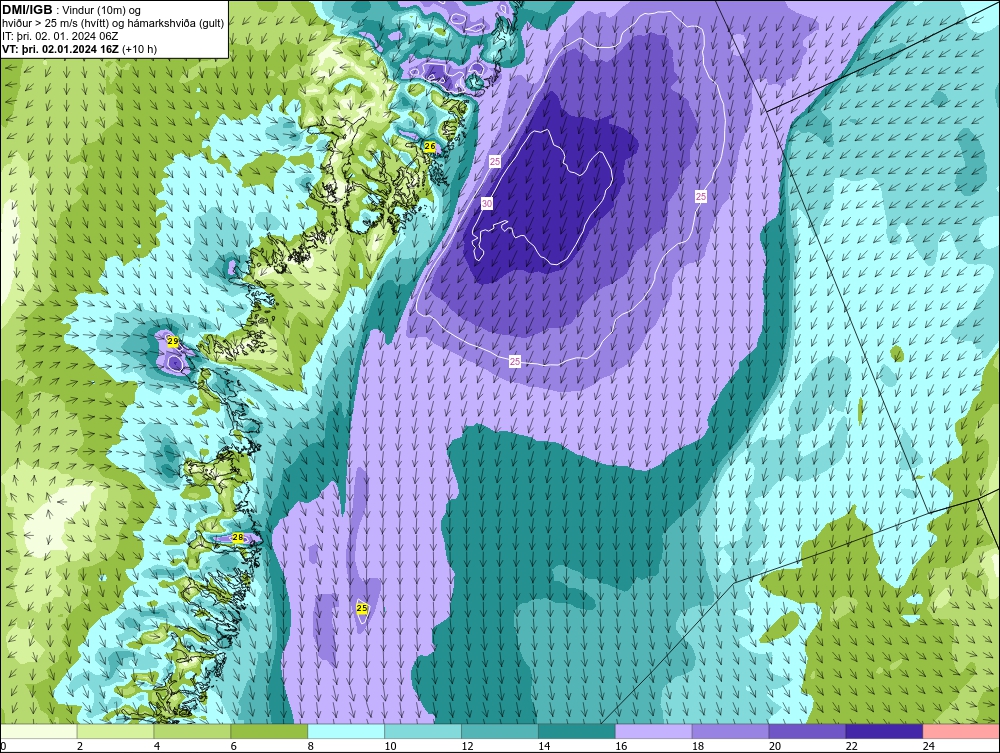This screenshot has height=753, width=1000.
Task: Click the legend scale number 10
Action: (390, 746)
